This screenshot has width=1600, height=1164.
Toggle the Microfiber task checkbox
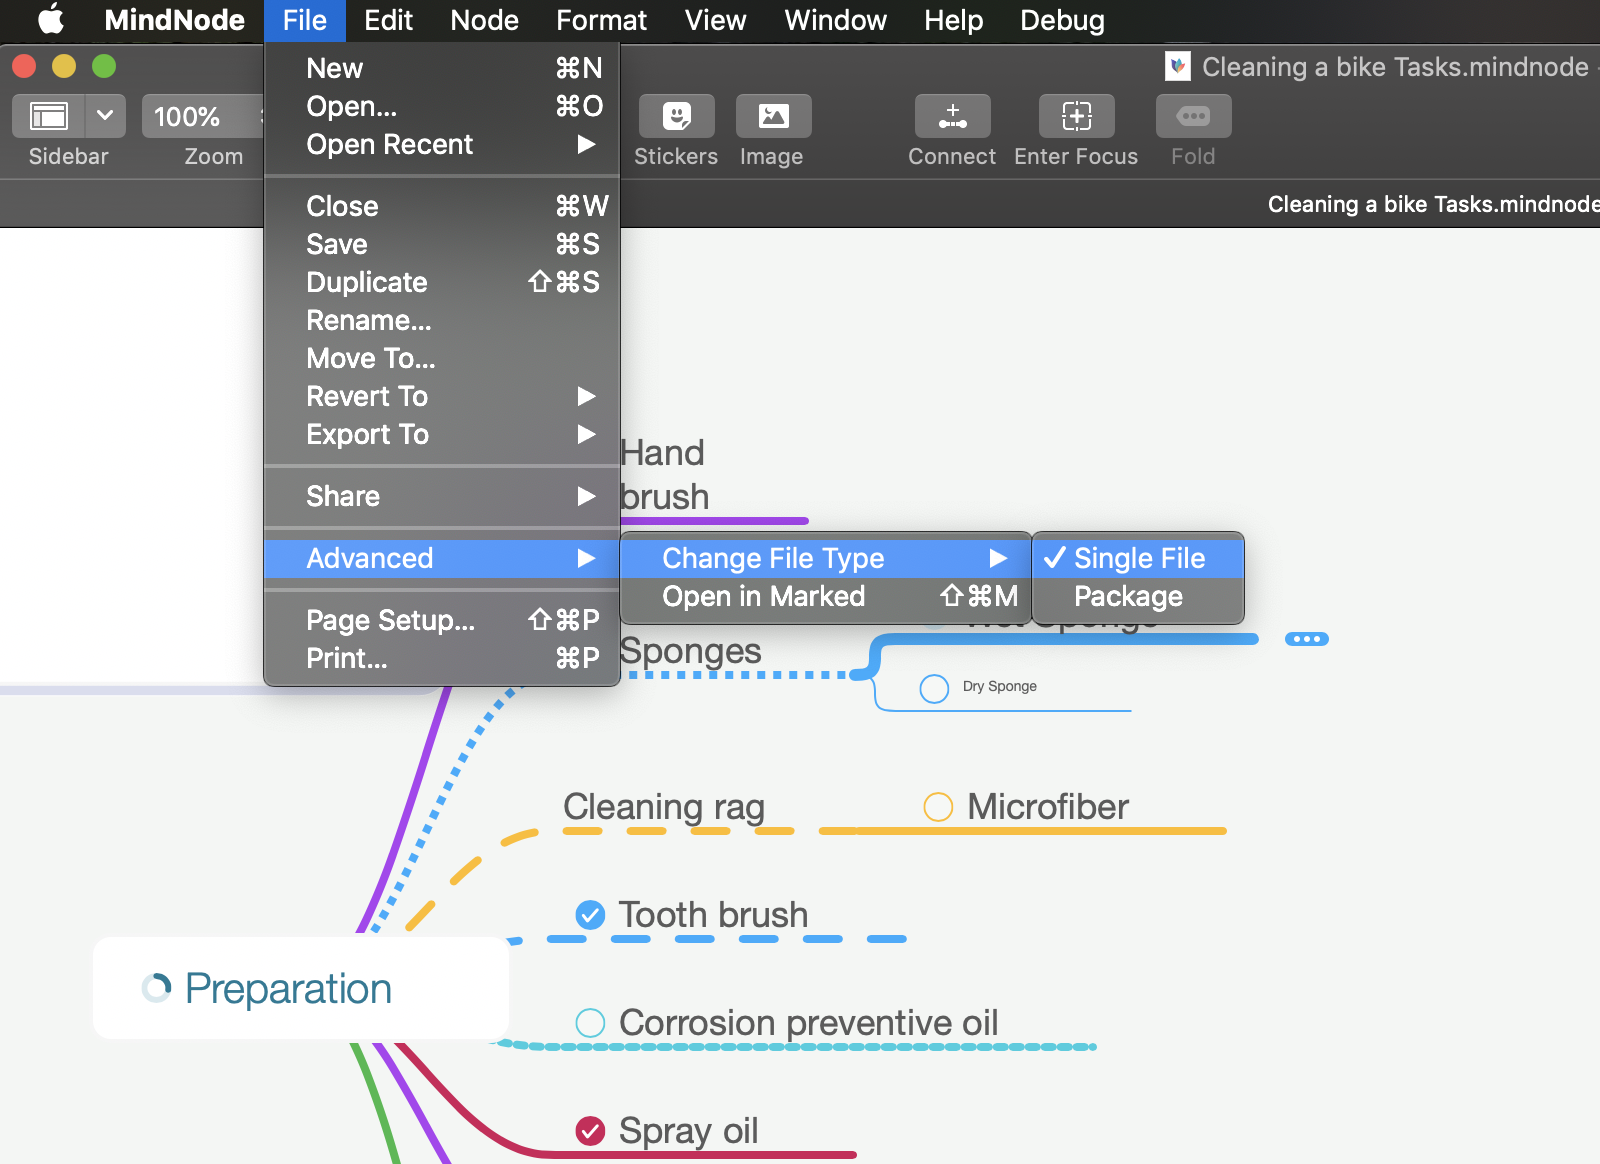click(938, 806)
